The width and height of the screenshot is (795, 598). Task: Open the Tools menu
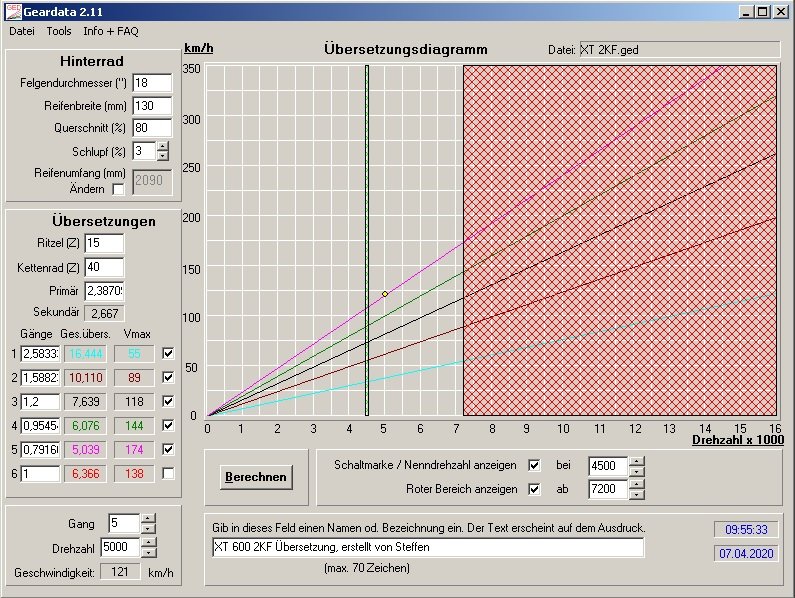click(x=58, y=31)
